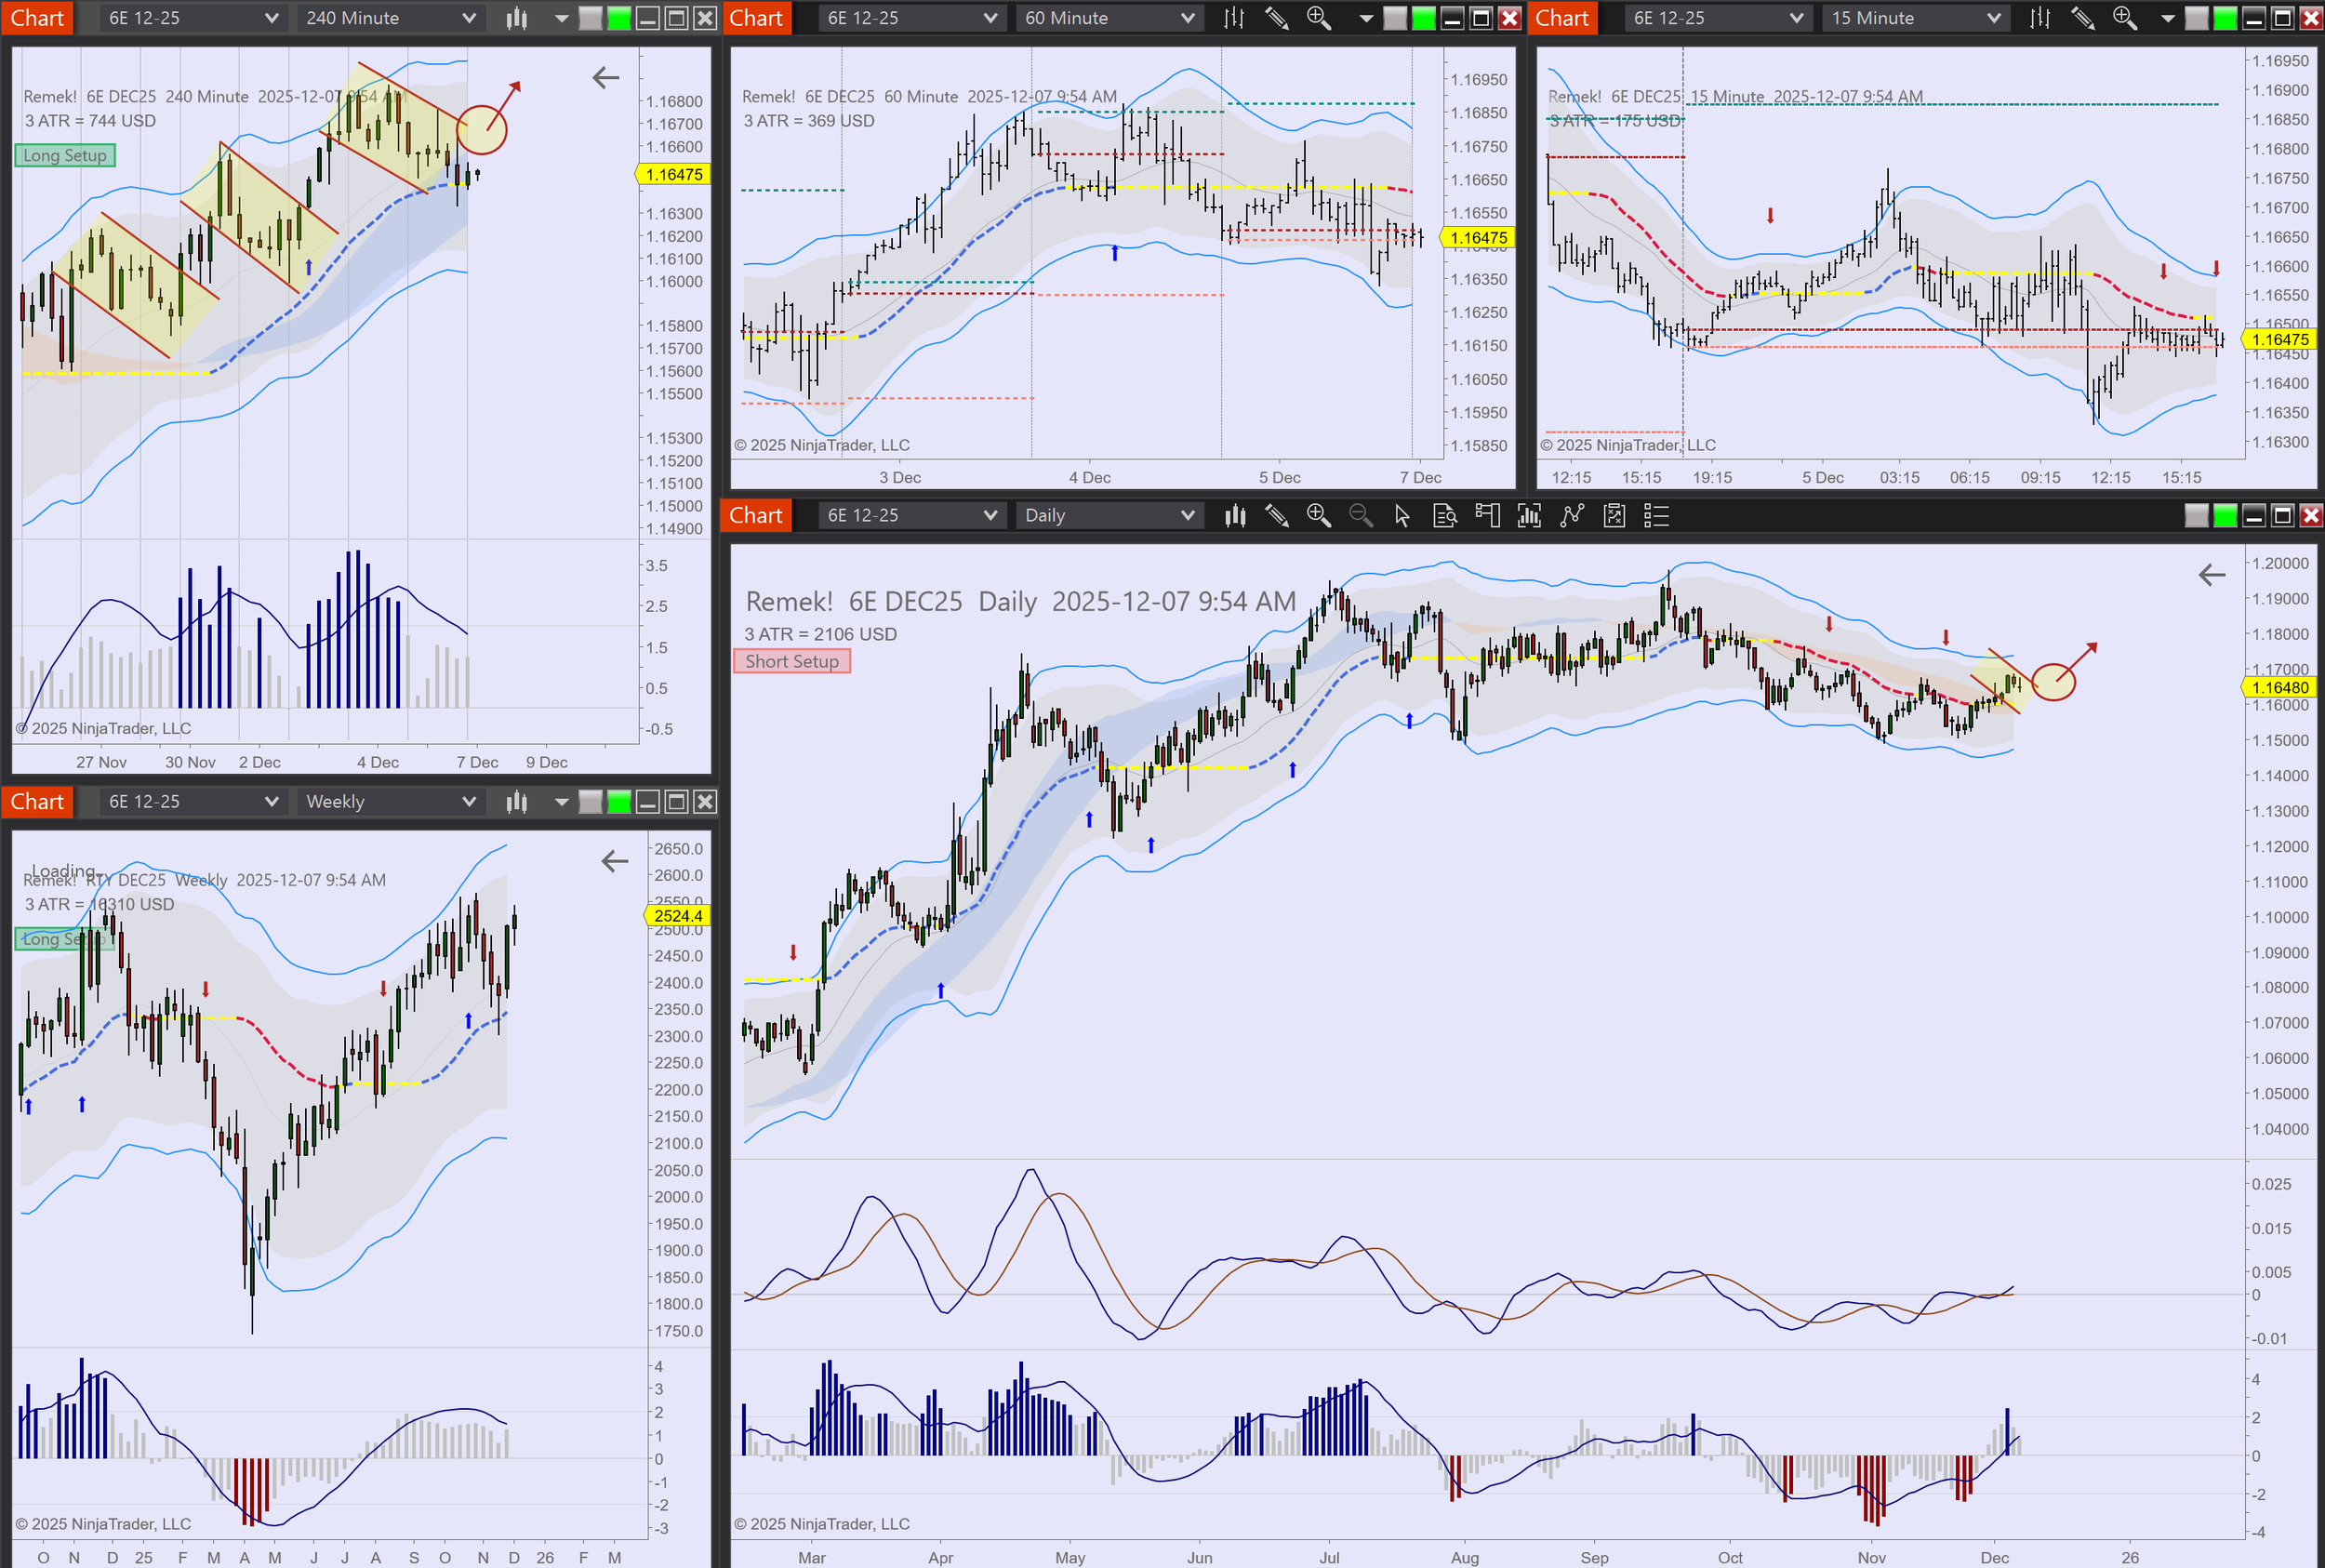Click green link color square in Daily chart
The width and height of the screenshot is (2325, 1568).
point(2226,515)
